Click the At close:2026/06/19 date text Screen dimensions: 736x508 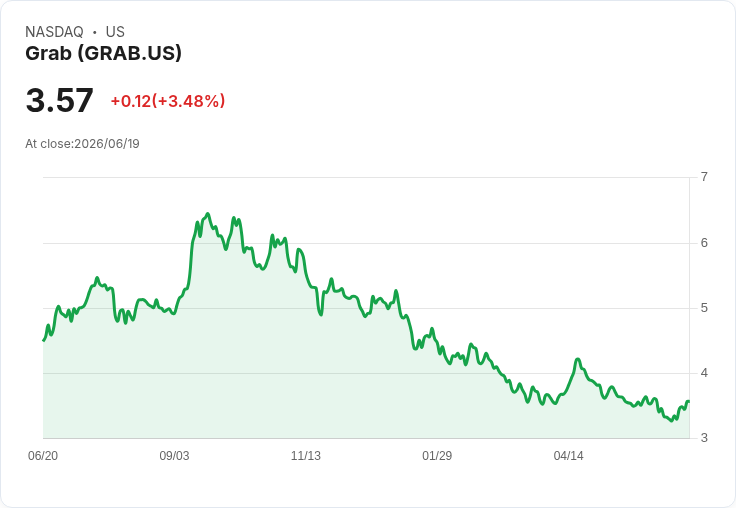[x=82, y=144]
